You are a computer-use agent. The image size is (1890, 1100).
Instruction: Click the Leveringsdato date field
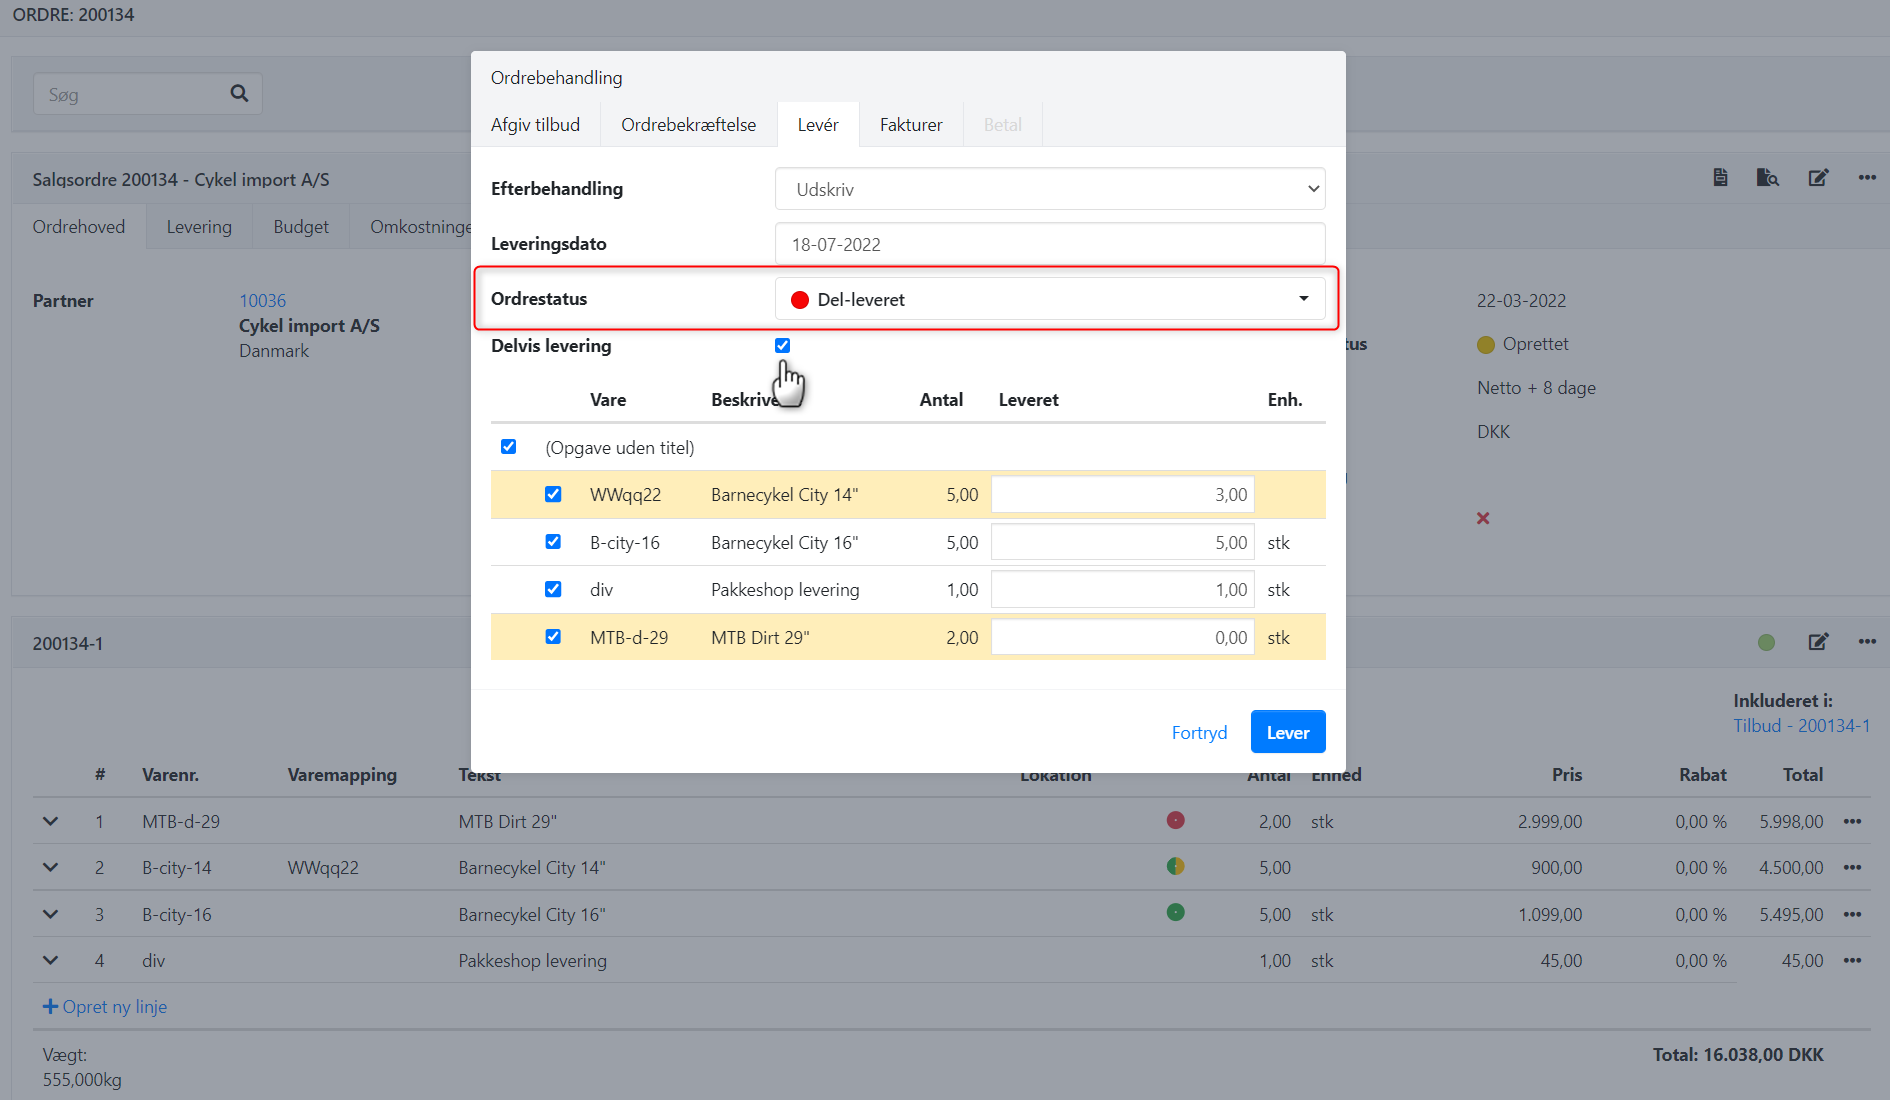tap(1050, 244)
